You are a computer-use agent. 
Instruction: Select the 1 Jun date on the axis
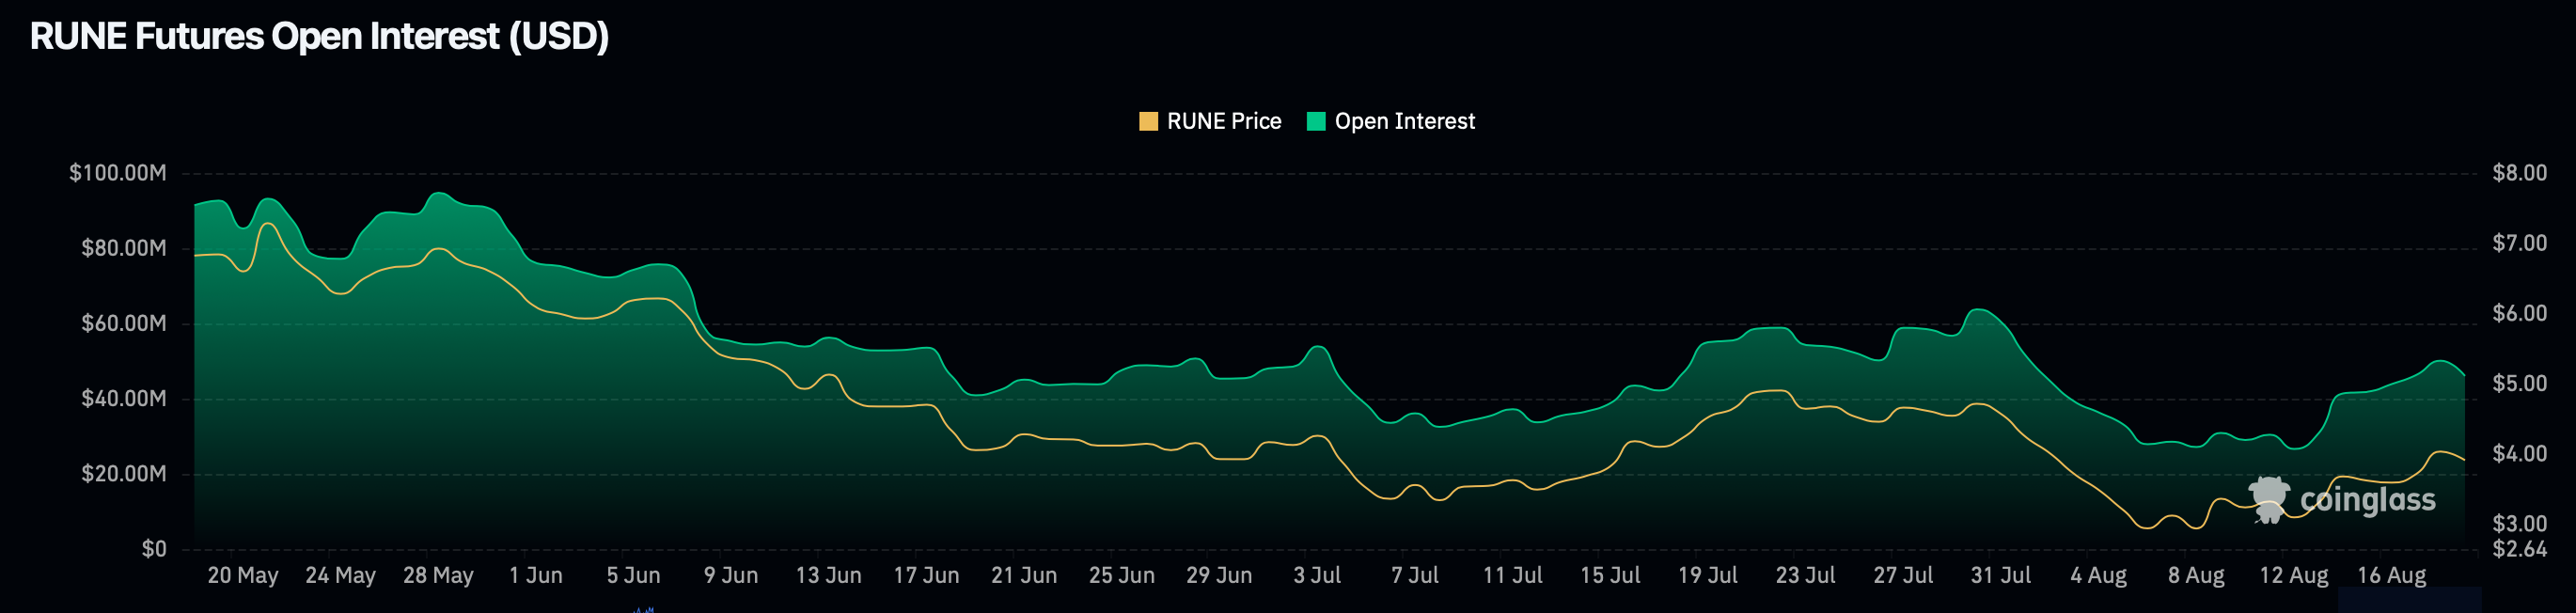[535, 575]
